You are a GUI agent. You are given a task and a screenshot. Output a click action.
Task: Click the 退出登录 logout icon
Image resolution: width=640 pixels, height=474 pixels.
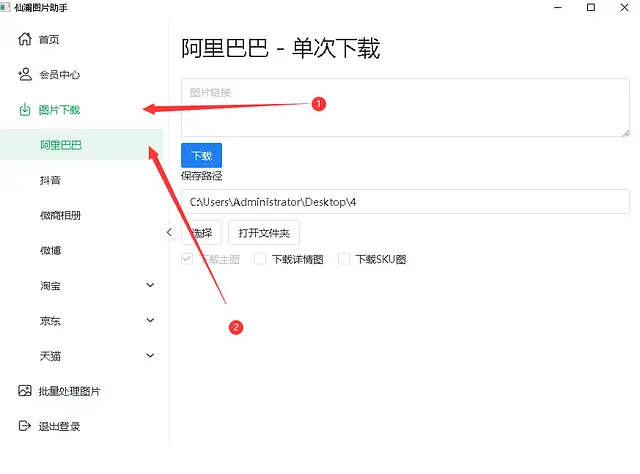[24, 426]
